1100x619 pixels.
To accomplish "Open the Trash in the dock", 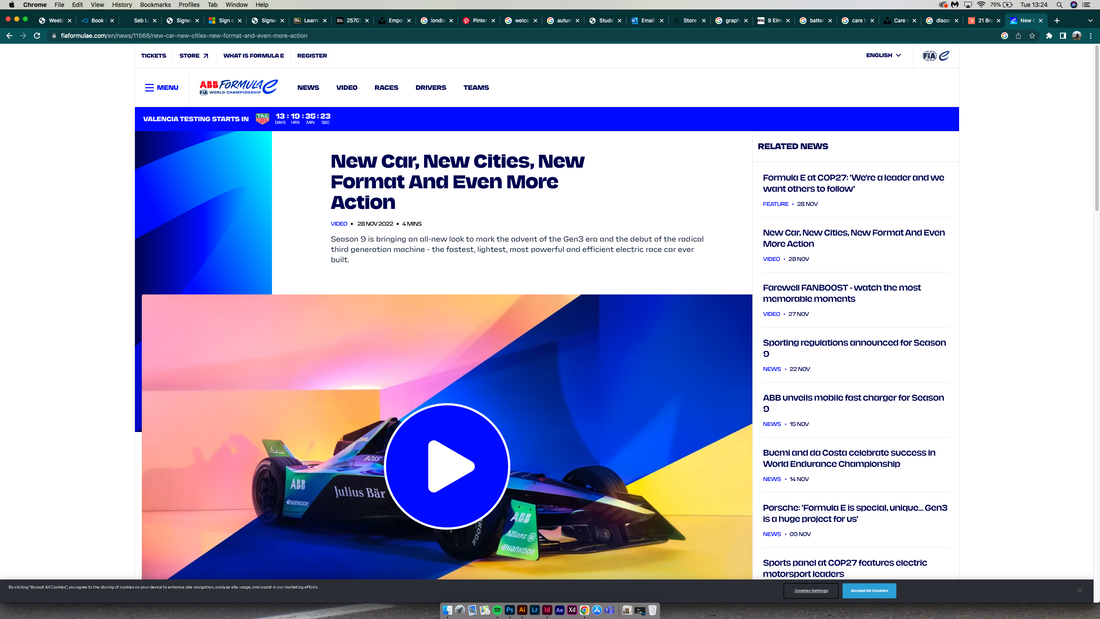I will point(652,611).
